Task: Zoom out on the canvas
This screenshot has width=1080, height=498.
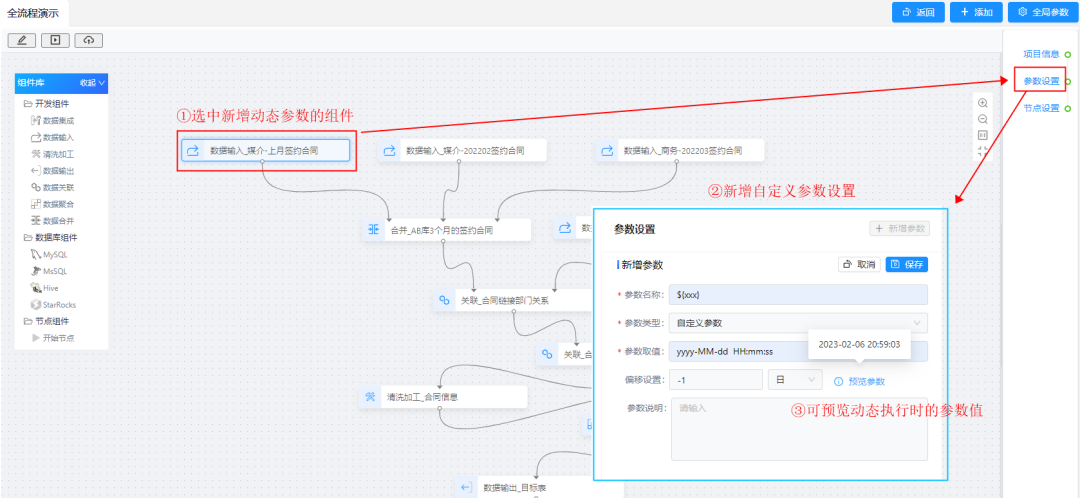Action: pyautogui.click(x=982, y=119)
